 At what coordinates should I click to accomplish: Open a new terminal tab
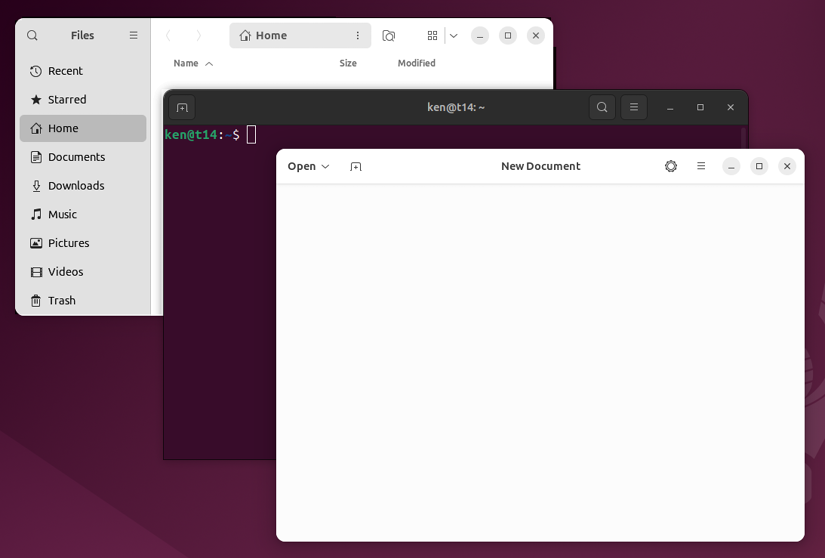(x=182, y=107)
